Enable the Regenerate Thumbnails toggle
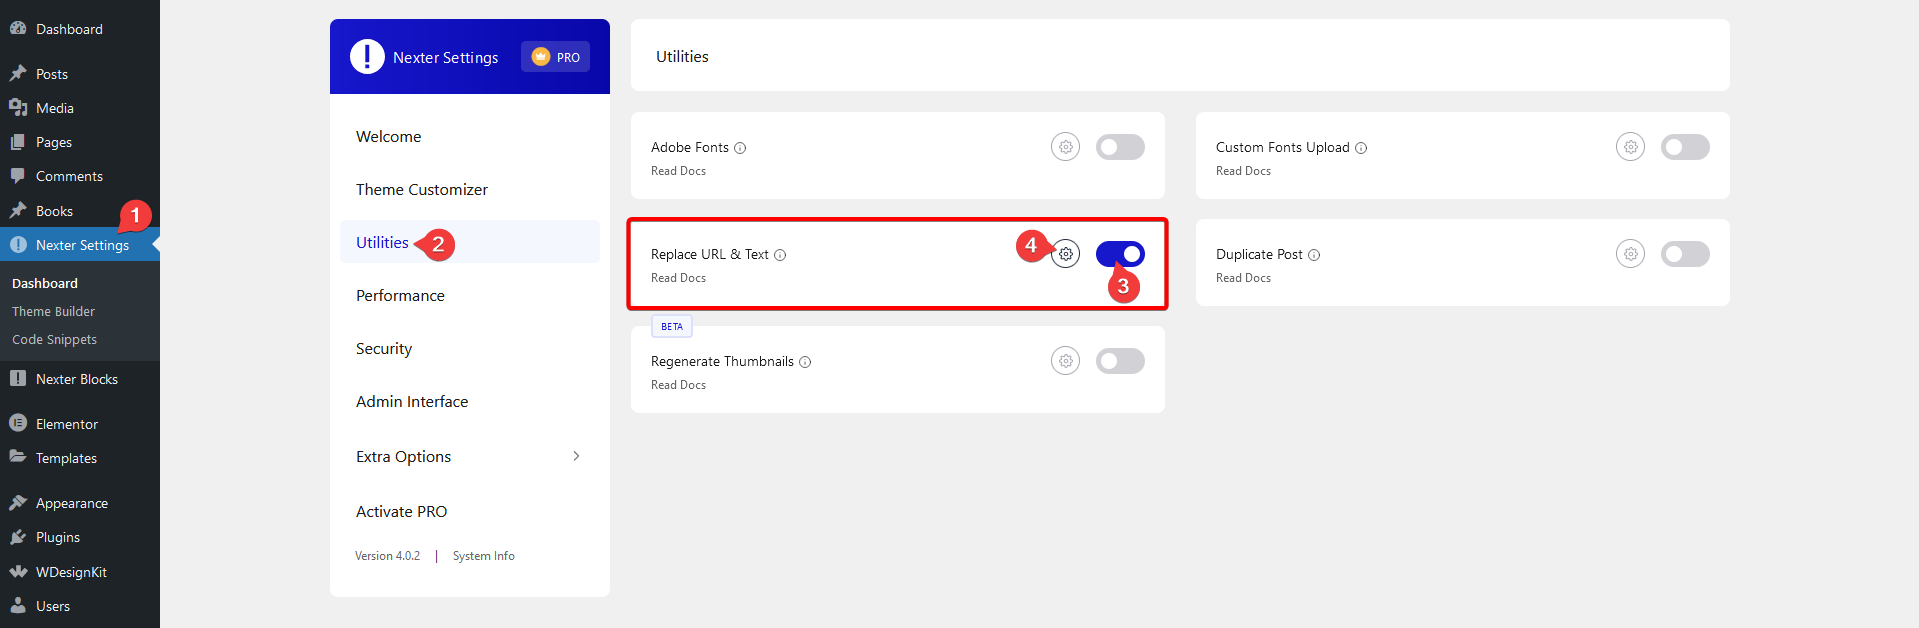The width and height of the screenshot is (1919, 628). pyautogui.click(x=1119, y=360)
